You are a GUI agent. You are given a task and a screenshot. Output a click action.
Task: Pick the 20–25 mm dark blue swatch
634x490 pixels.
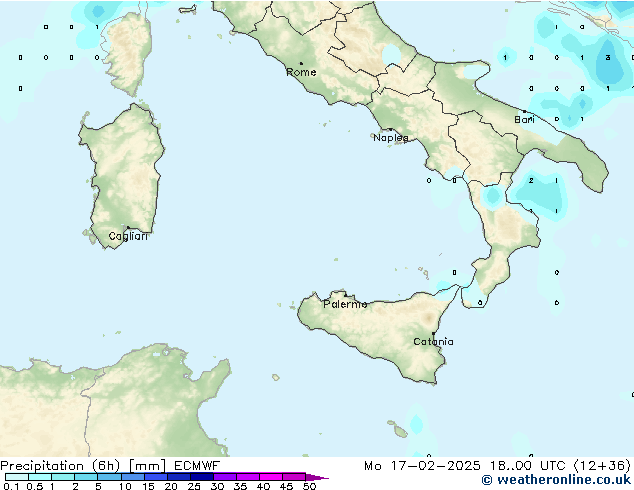[x=178, y=477]
